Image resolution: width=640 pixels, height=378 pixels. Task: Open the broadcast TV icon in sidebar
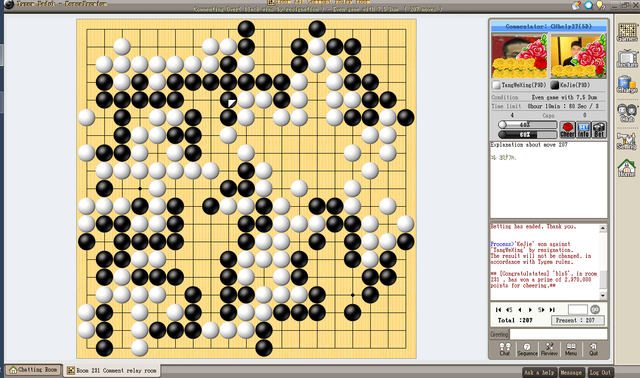click(x=627, y=59)
